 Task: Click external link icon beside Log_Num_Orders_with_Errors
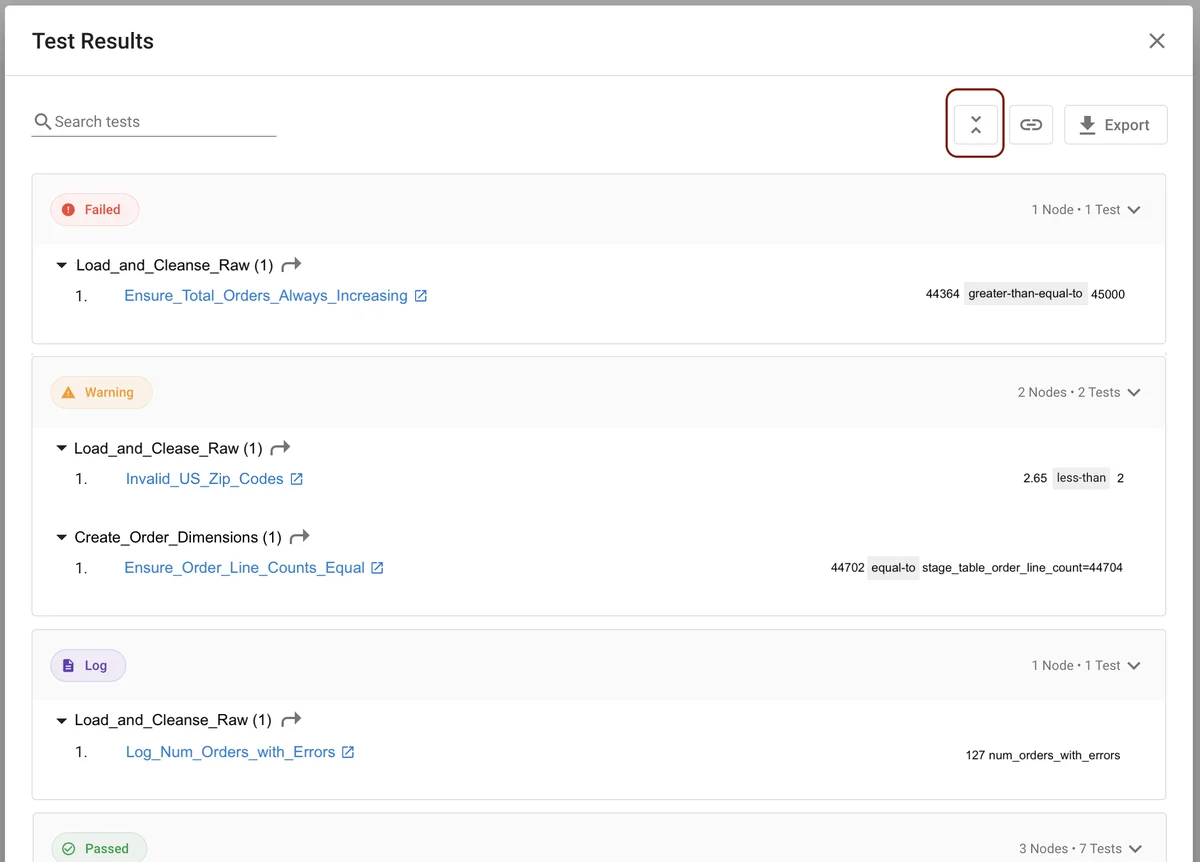(x=348, y=752)
